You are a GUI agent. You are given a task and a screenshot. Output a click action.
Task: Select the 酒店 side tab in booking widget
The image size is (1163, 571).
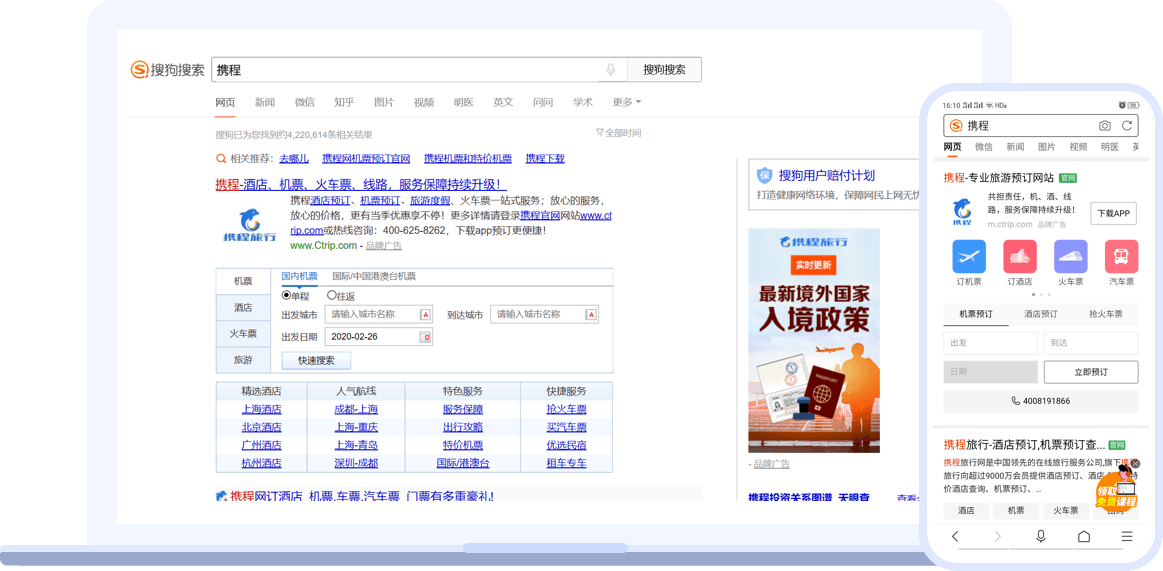pos(243,308)
